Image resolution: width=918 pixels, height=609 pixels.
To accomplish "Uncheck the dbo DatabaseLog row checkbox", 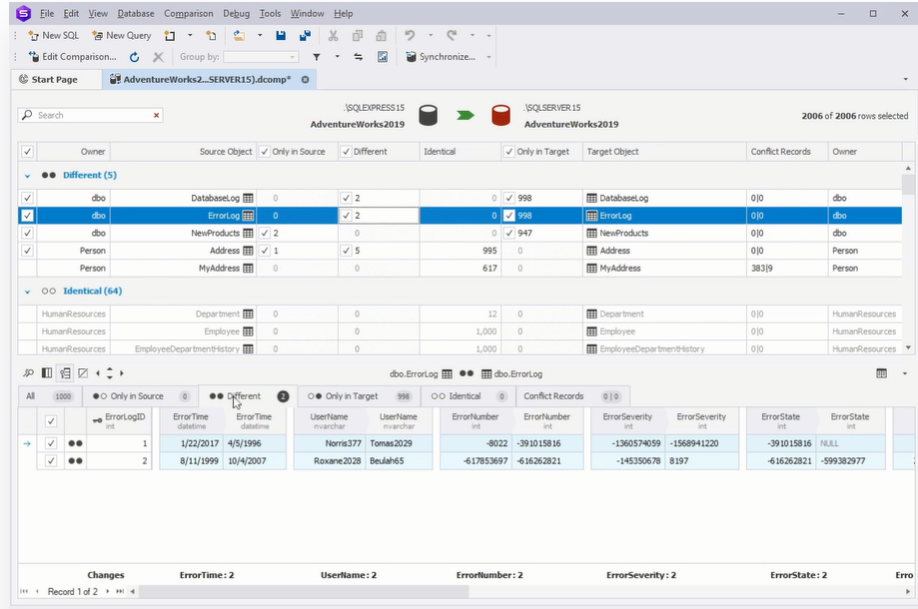I will coord(27,198).
